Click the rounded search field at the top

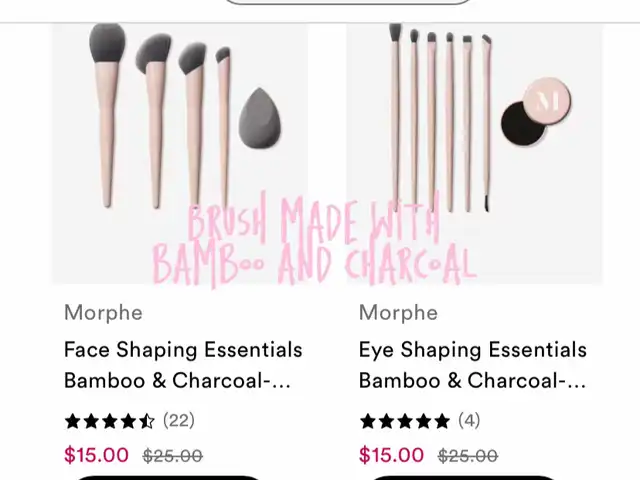348,2
